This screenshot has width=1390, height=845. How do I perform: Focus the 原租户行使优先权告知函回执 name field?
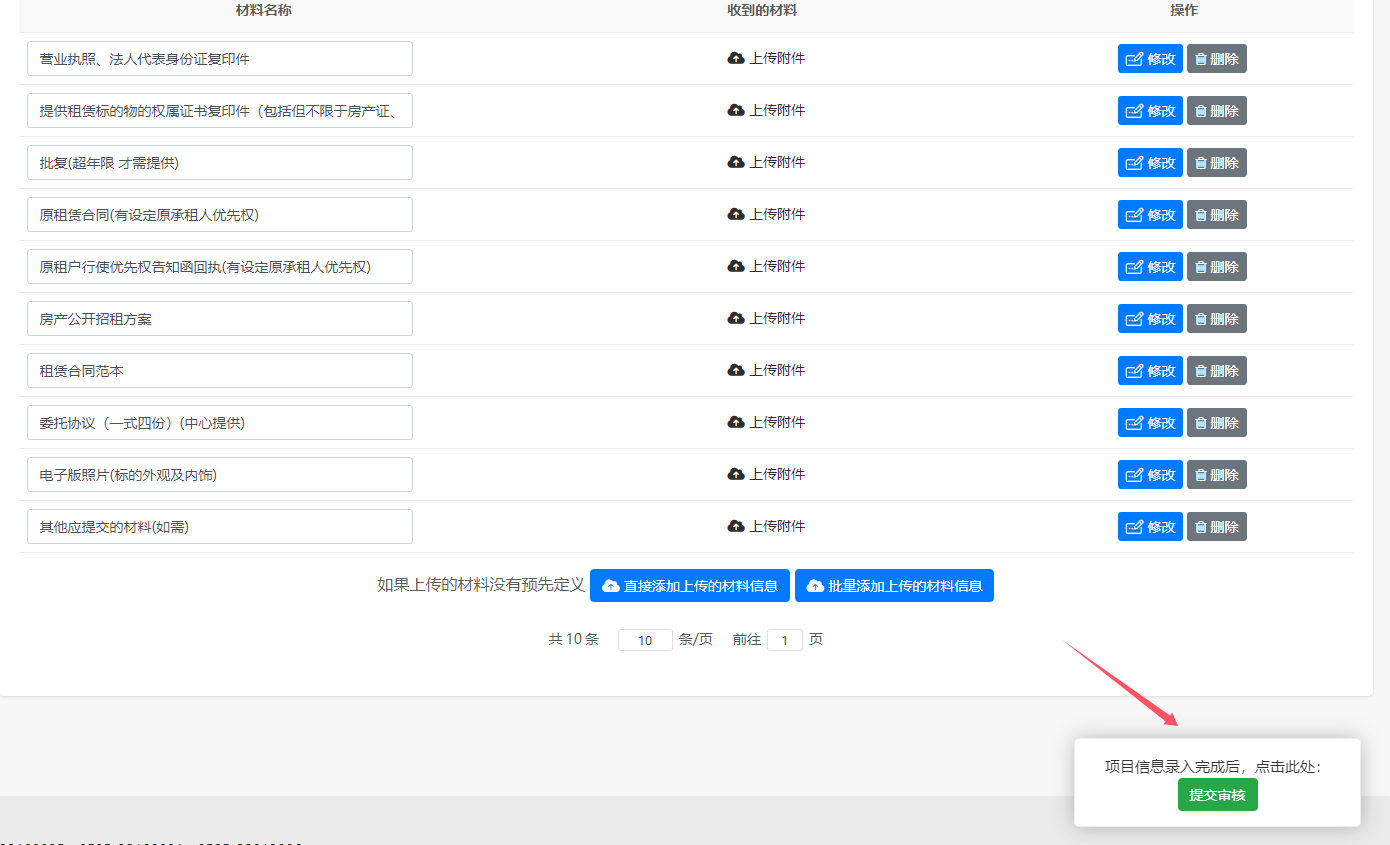tap(220, 267)
